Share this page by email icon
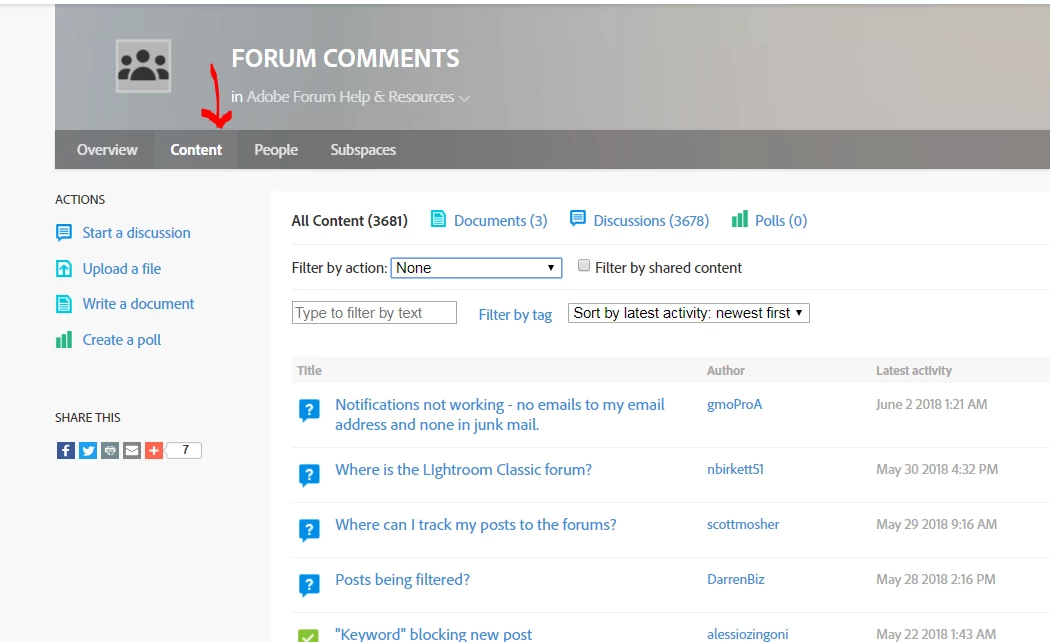Screen dimensions: 1050x642 point(132,451)
